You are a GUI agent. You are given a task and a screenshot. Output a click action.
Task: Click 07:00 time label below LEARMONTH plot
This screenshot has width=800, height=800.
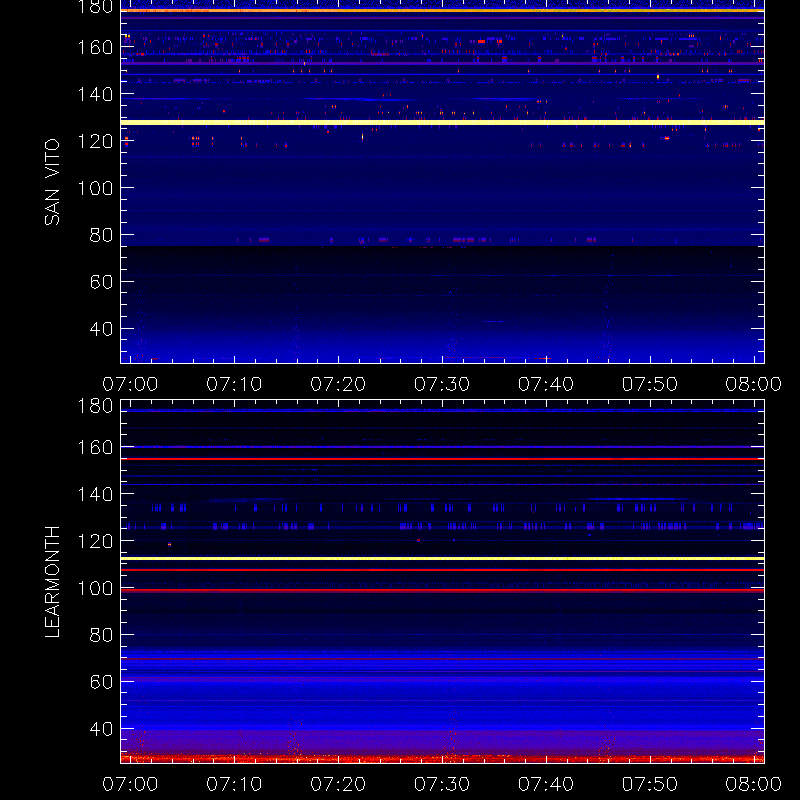(x=130, y=784)
